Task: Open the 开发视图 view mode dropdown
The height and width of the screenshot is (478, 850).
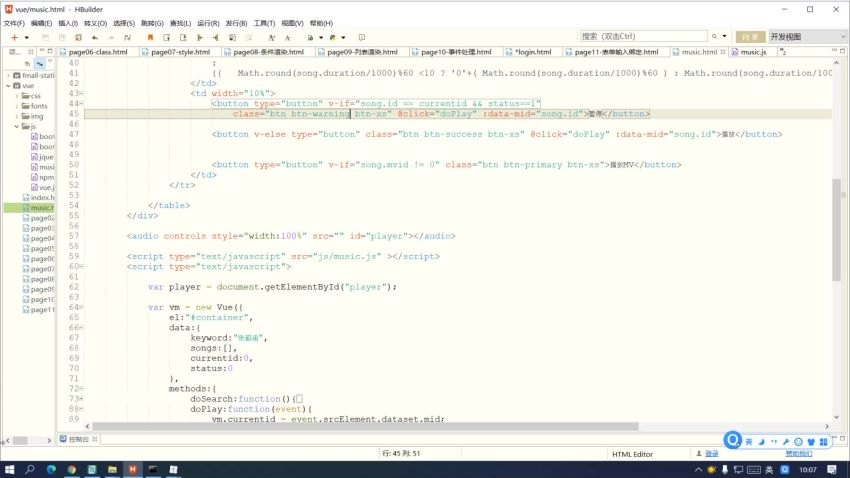Action: coord(807,36)
